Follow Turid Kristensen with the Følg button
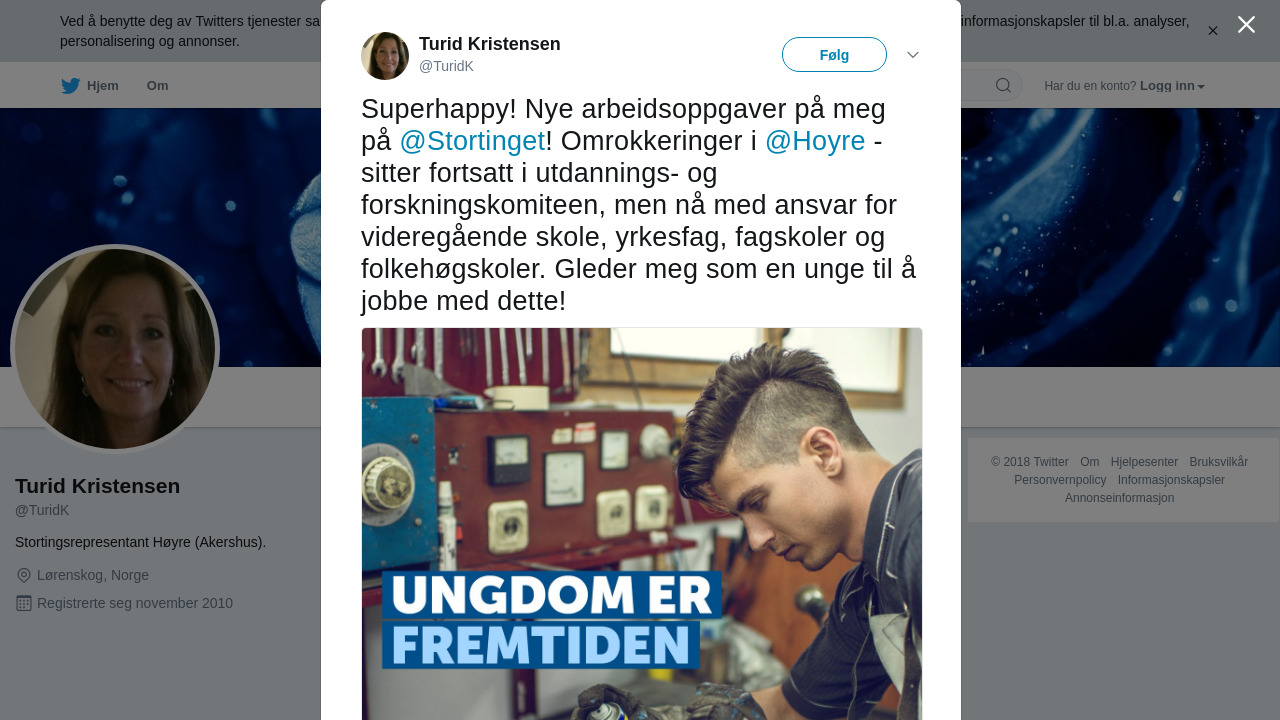This screenshot has height=720, width=1280. (834, 55)
